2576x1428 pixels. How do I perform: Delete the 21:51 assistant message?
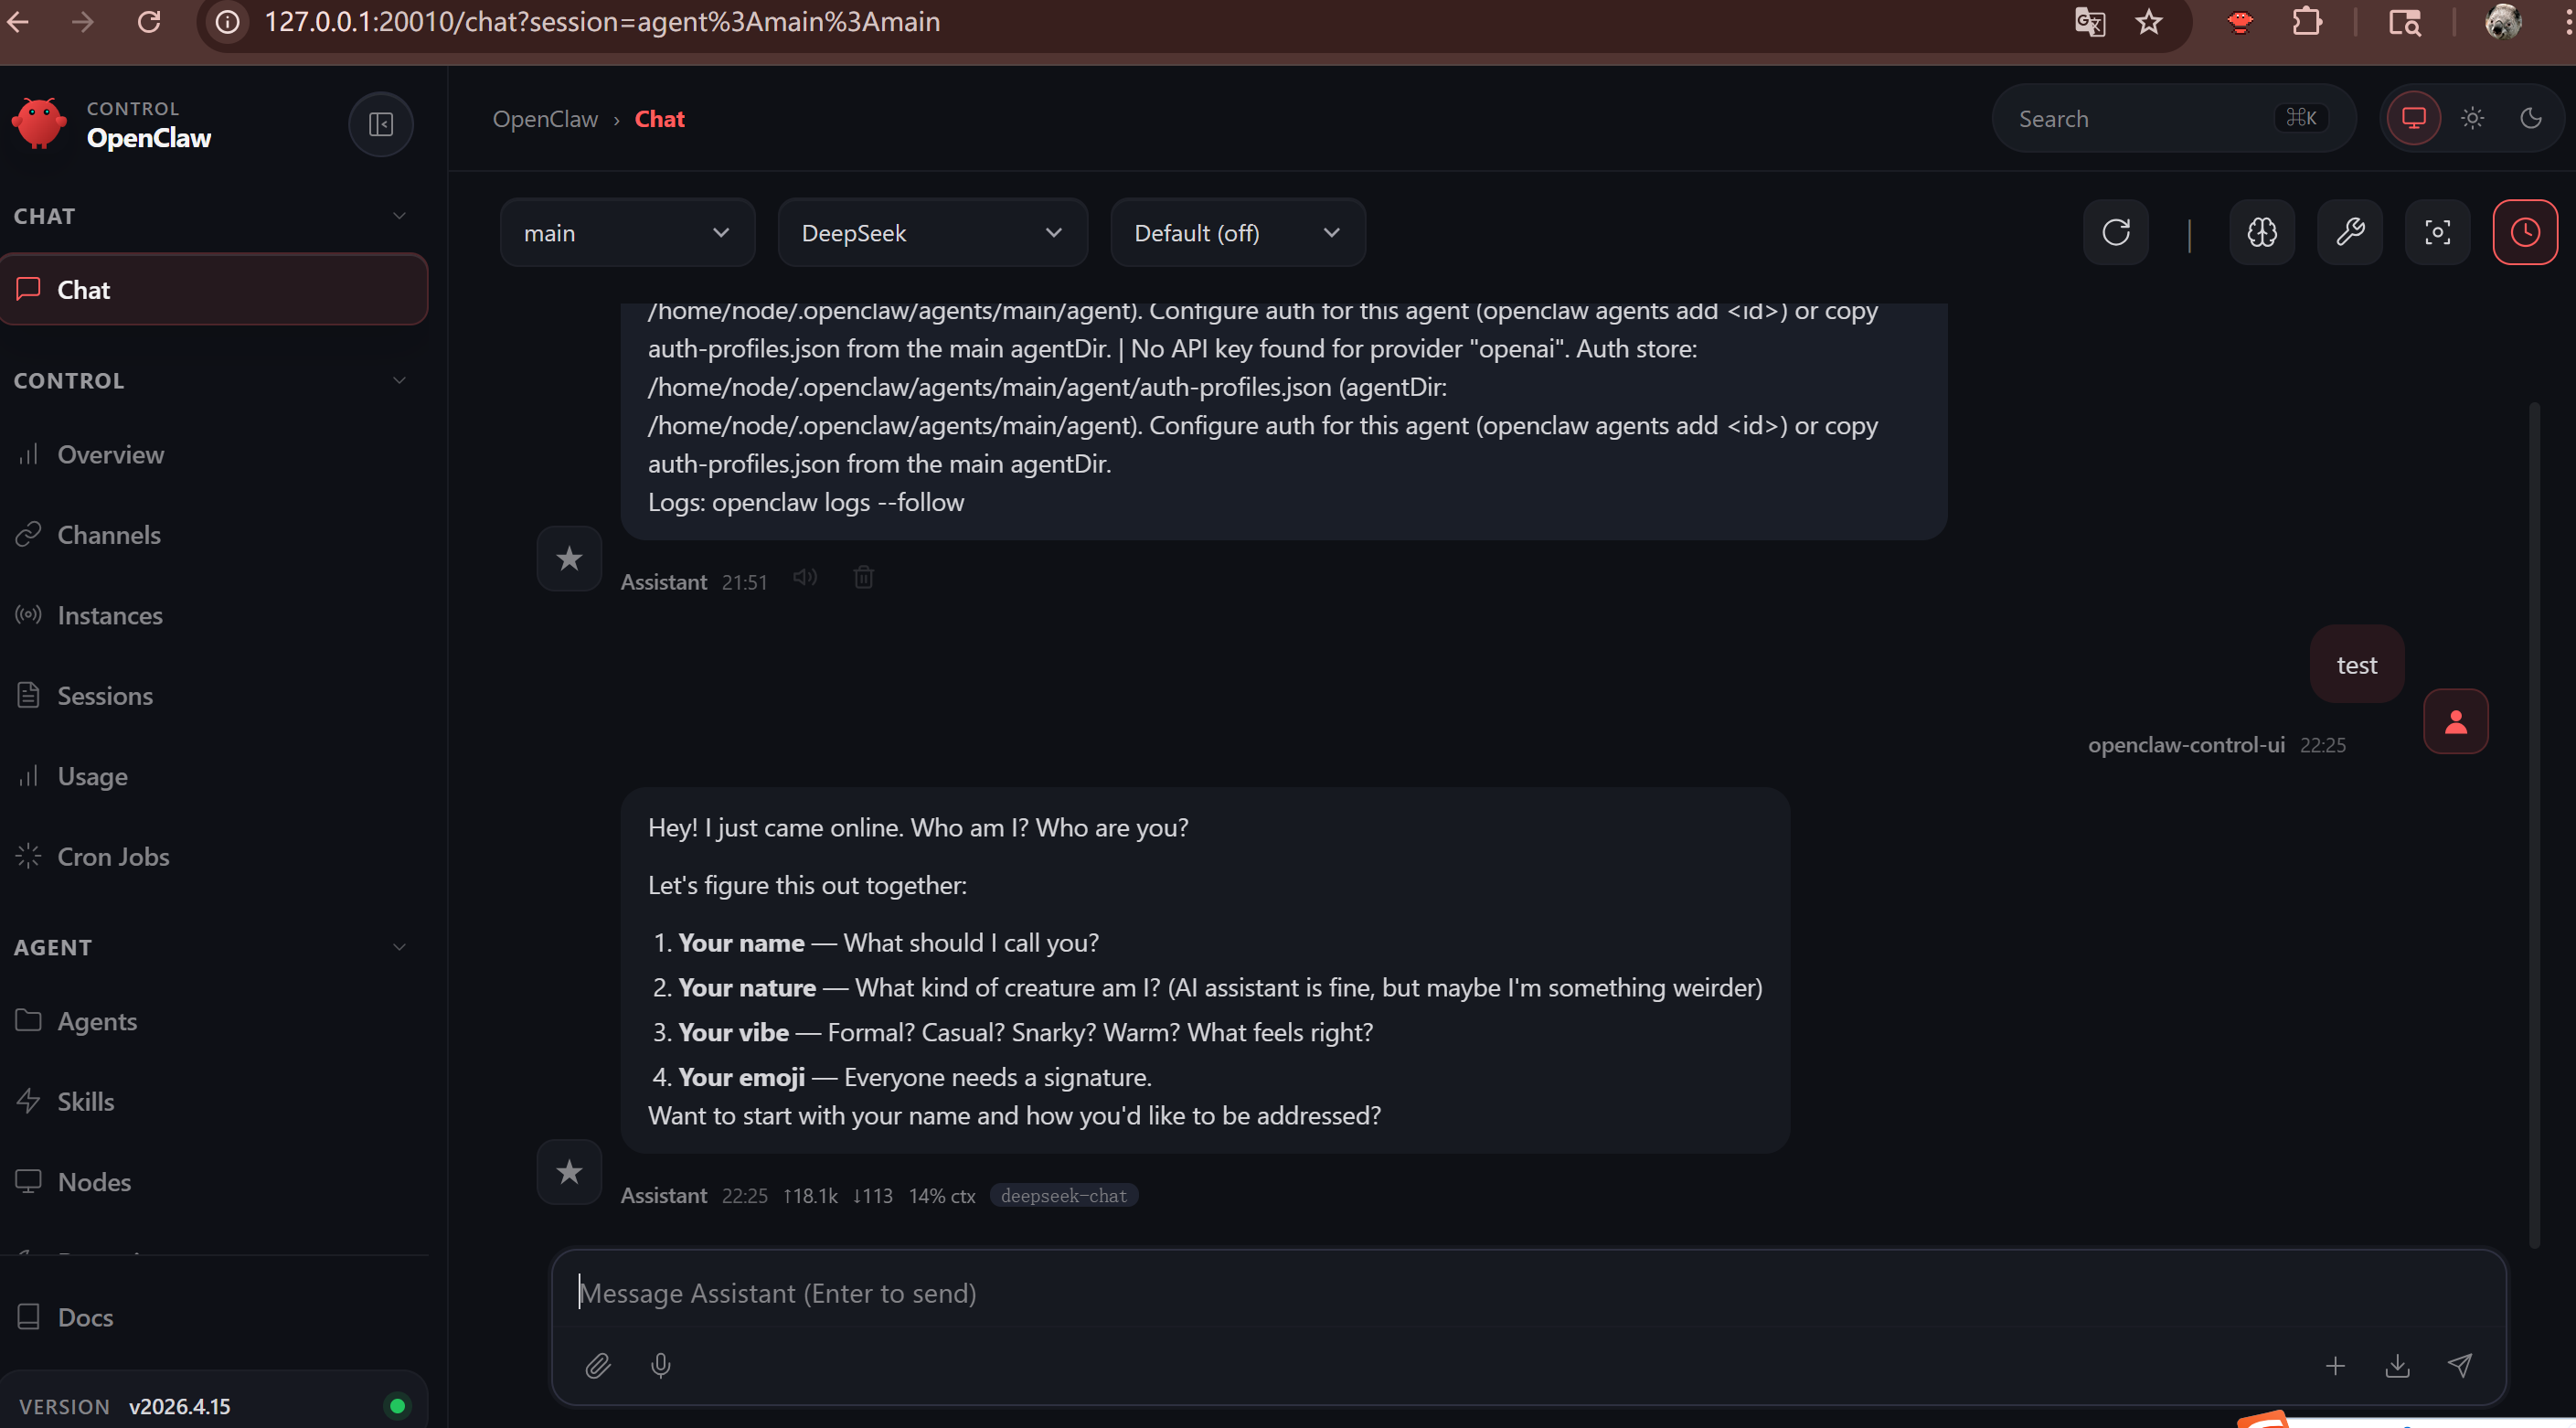coord(864,578)
